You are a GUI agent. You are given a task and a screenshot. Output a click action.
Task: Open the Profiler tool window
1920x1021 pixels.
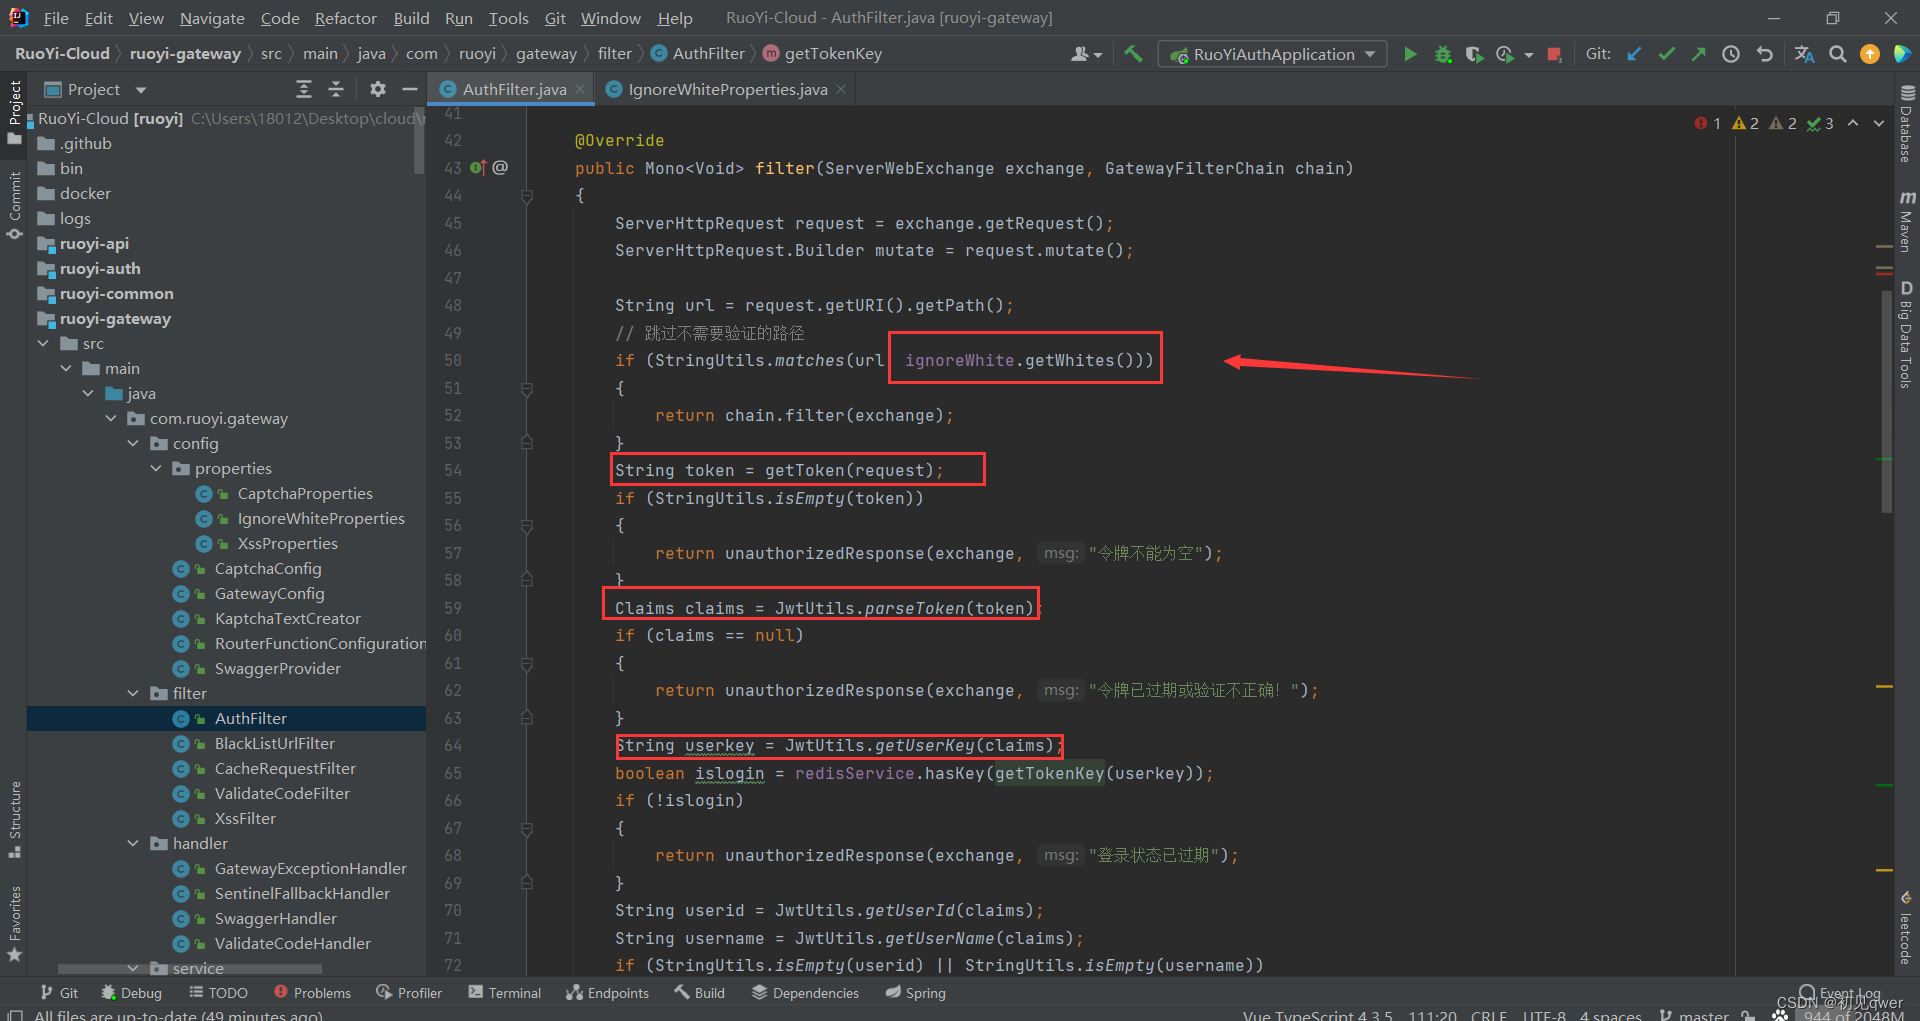click(409, 993)
